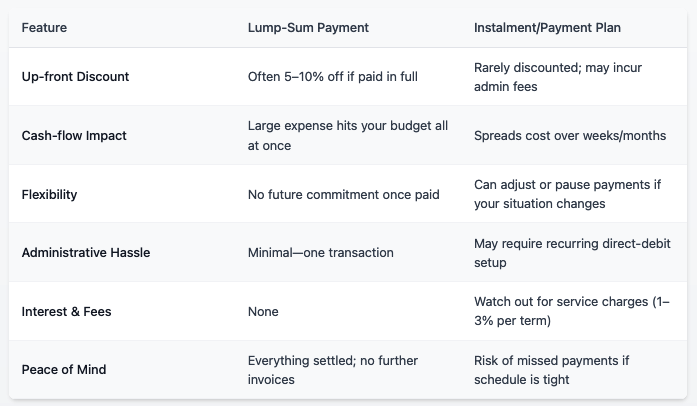The image size is (697, 406).
Task: Click the 'Rarely discounted; may incur admin fees' cell
Action: coord(558,77)
